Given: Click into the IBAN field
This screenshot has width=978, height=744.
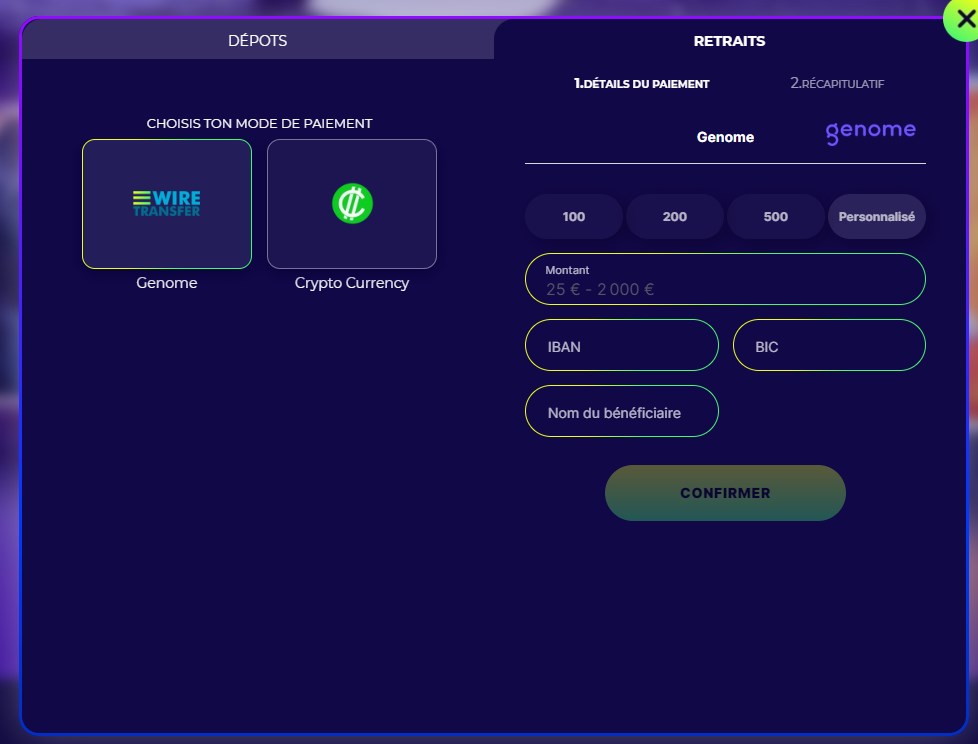Looking at the screenshot, I should 621,346.
